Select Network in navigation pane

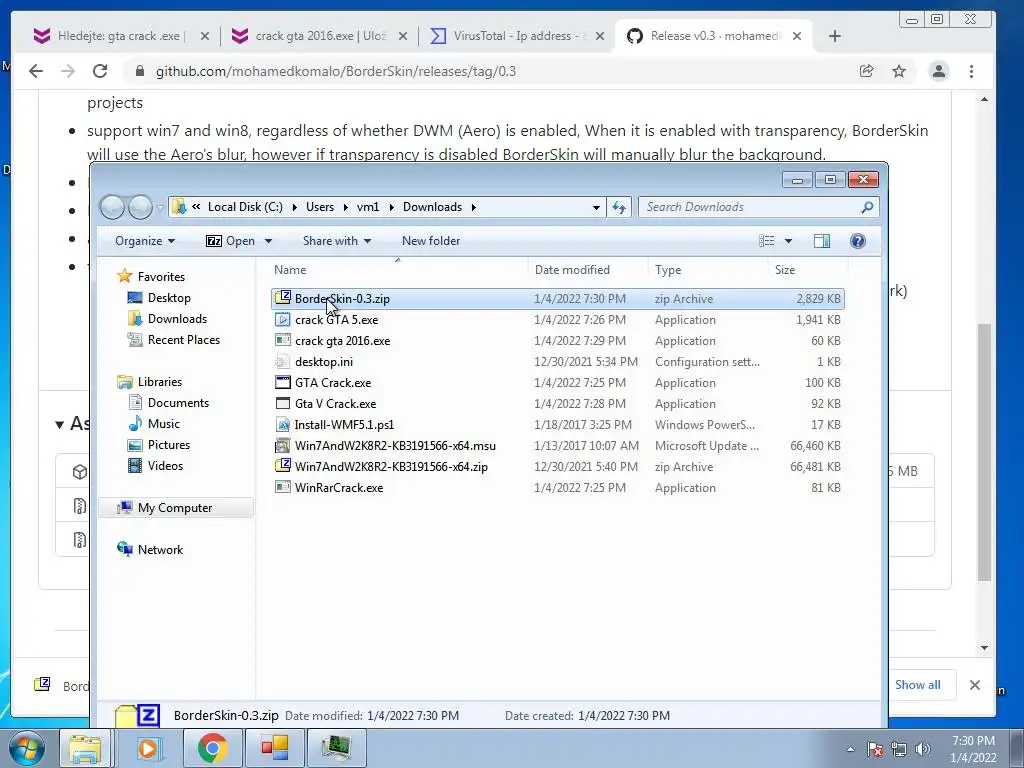tap(160, 549)
